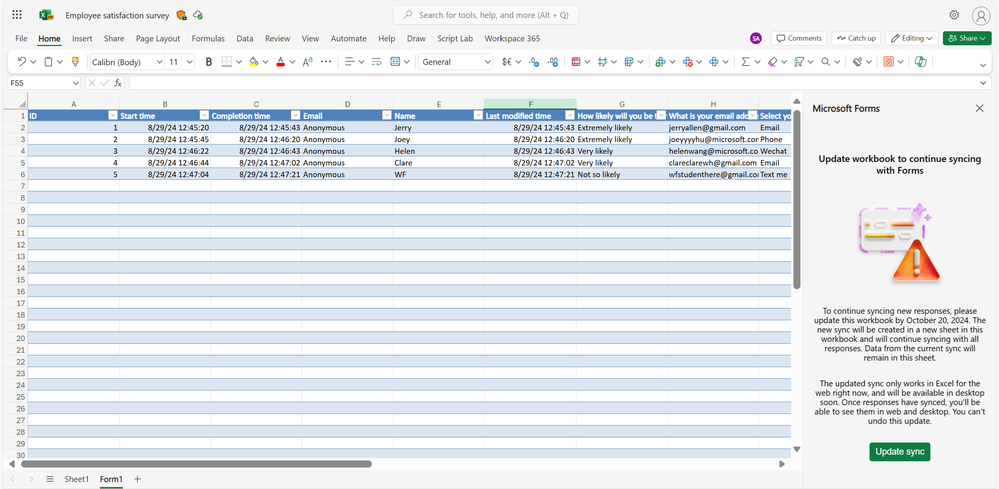The image size is (999, 489).
Task: Click the AutoSum sigma icon
Action: point(745,62)
